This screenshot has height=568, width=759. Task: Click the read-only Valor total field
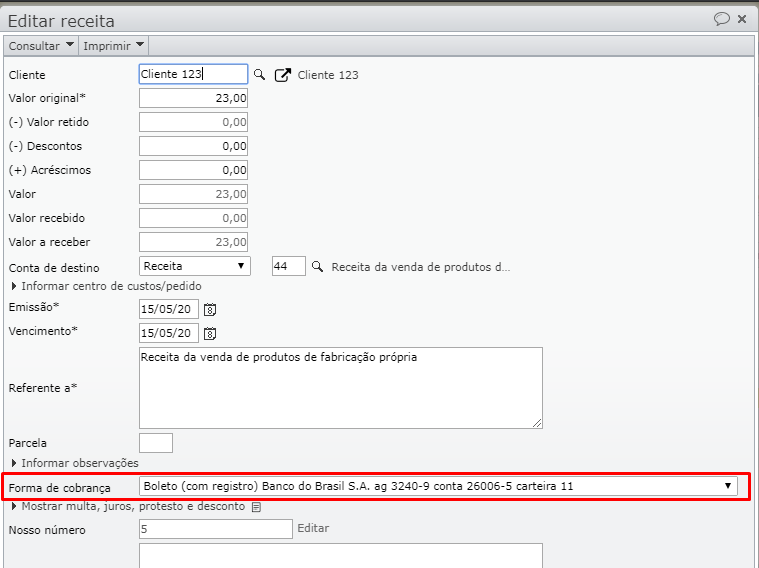click(193, 194)
